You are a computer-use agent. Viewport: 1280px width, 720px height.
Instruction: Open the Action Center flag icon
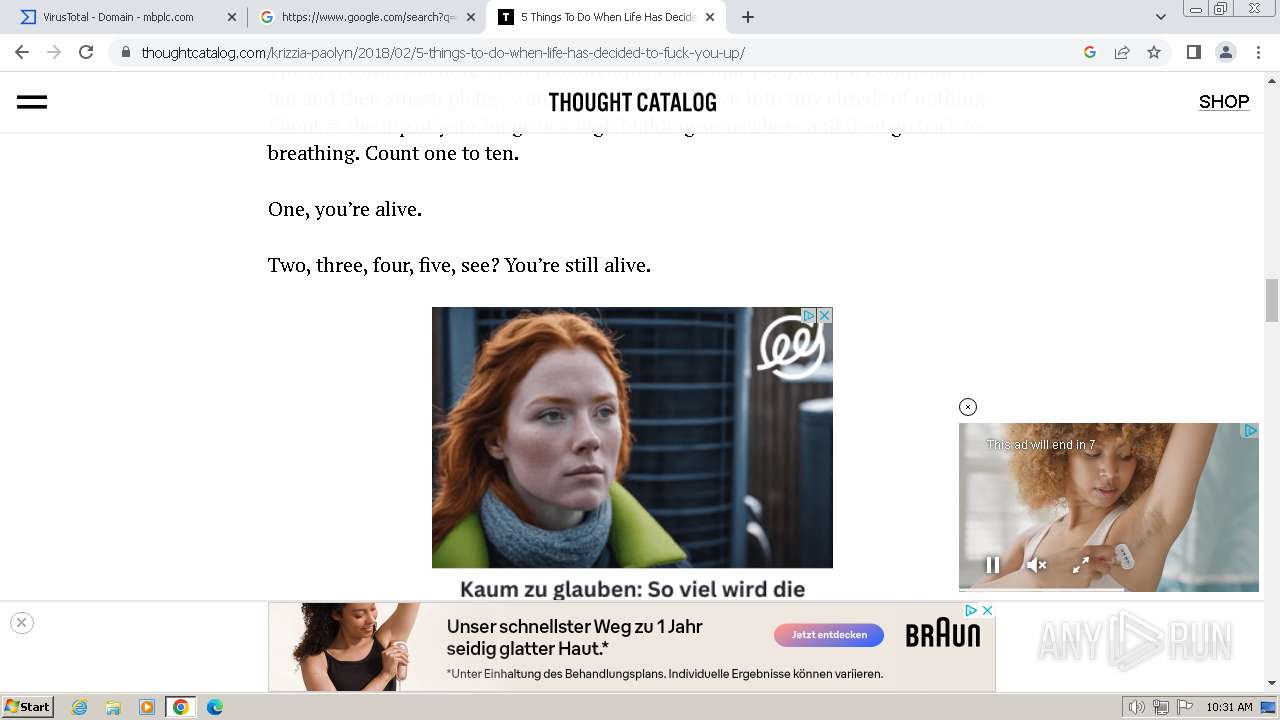point(1184,707)
